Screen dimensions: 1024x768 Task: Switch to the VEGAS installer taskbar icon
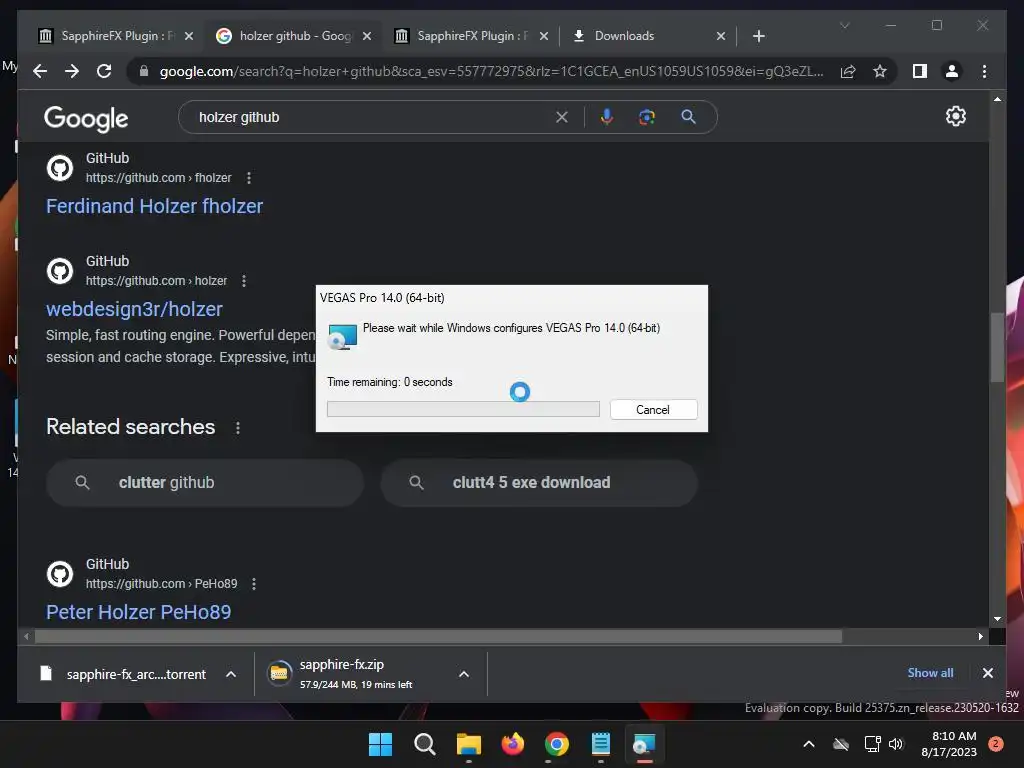coord(644,744)
